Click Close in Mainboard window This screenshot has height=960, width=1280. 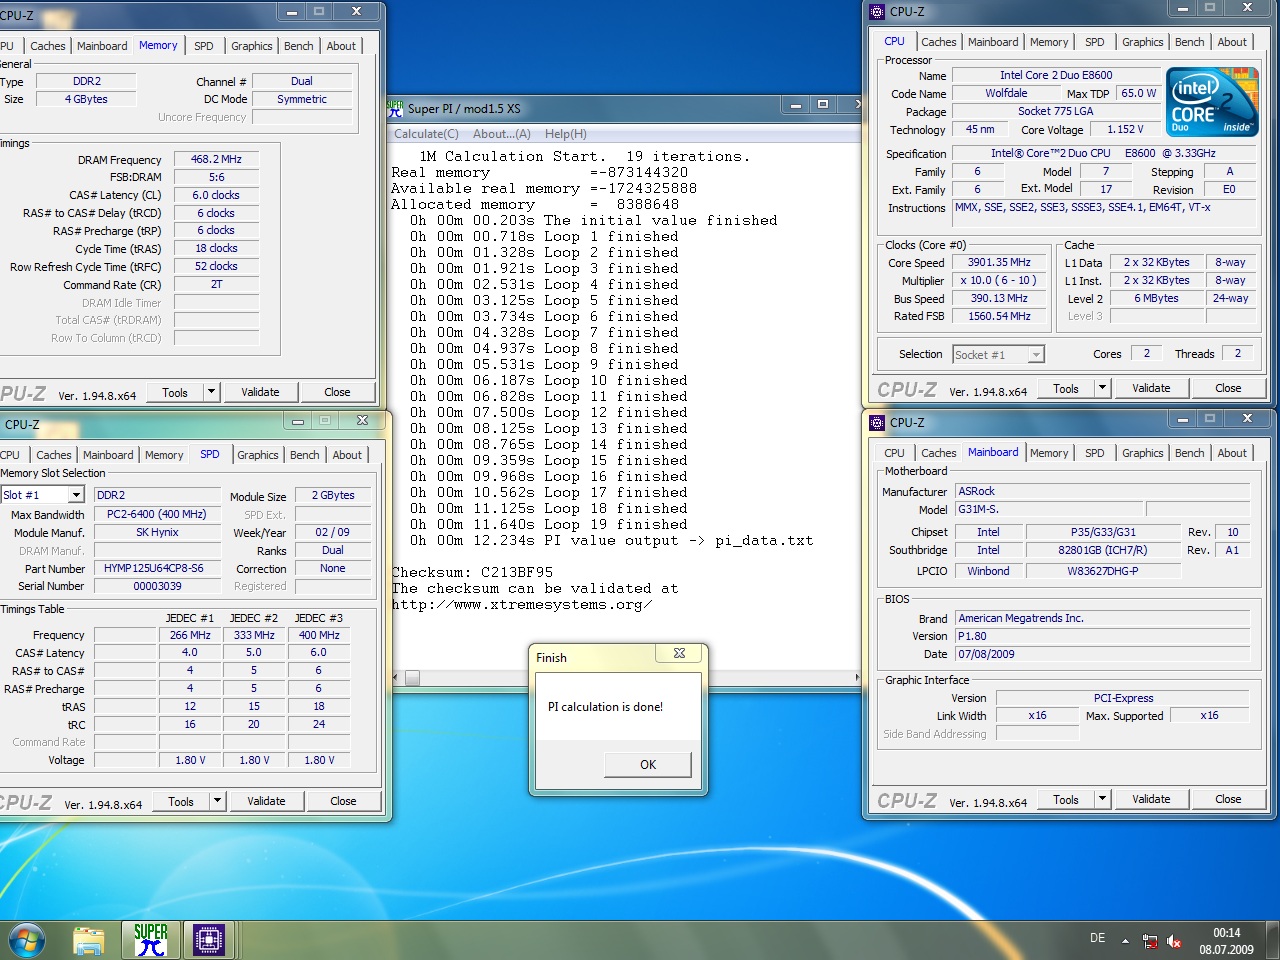(1228, 799)
